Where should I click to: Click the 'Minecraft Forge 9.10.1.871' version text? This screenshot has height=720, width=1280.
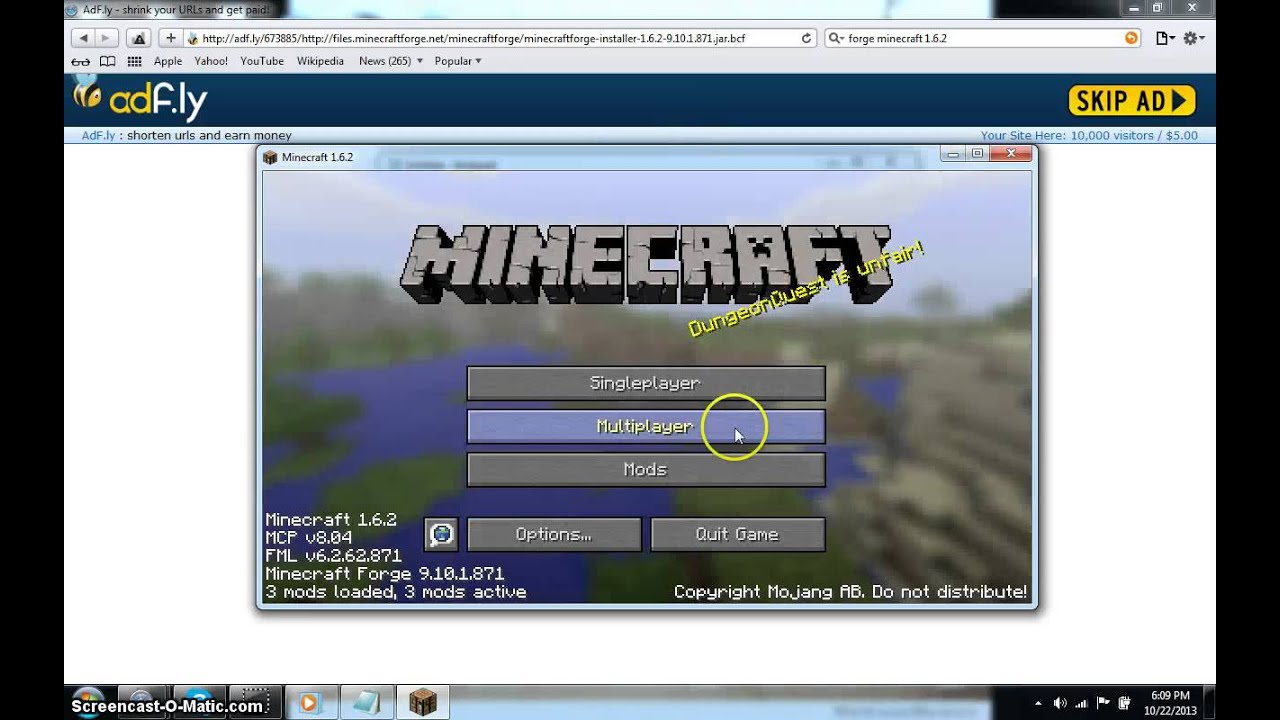coord(384,574)
